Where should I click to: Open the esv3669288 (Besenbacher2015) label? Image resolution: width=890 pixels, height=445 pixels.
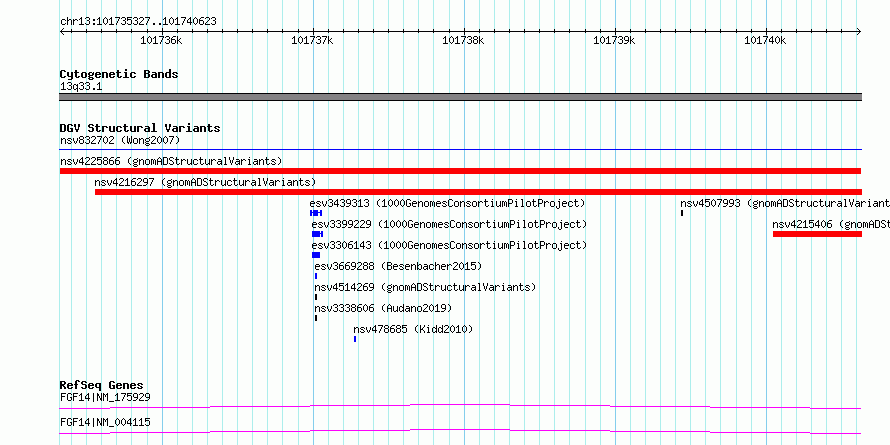398,266
